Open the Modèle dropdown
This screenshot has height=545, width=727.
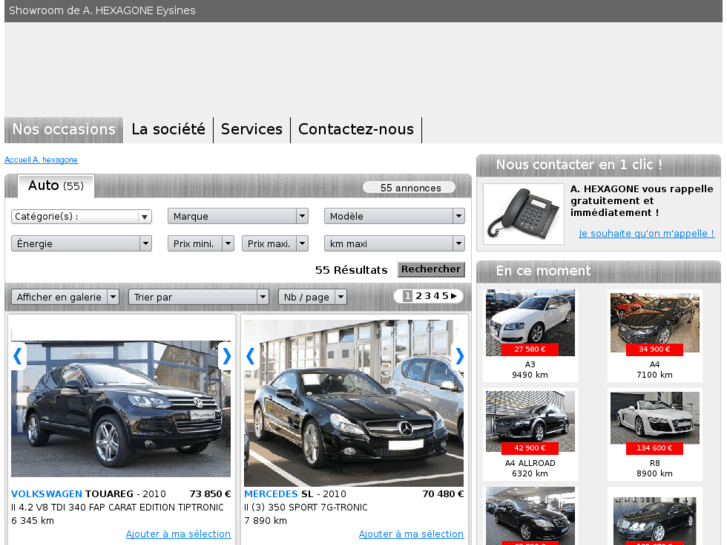click(395, 216)
